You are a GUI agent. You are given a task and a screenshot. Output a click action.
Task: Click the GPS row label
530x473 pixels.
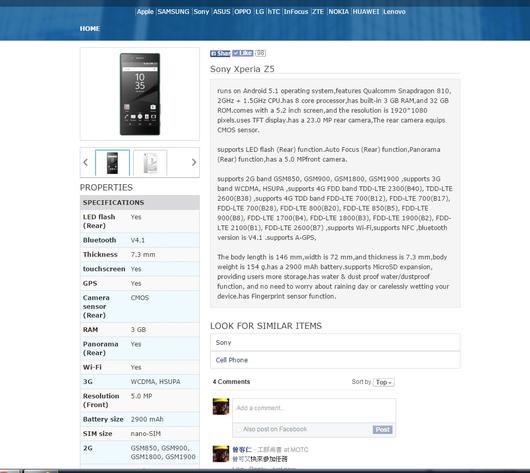pyautogui.click(x=90, y=283)
